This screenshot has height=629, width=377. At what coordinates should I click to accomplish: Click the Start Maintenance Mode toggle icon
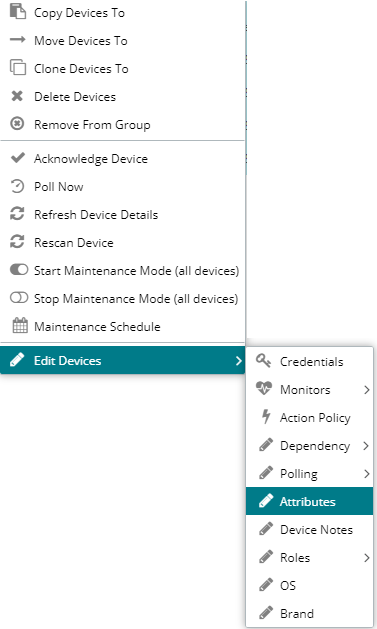(x=19, y=270)
